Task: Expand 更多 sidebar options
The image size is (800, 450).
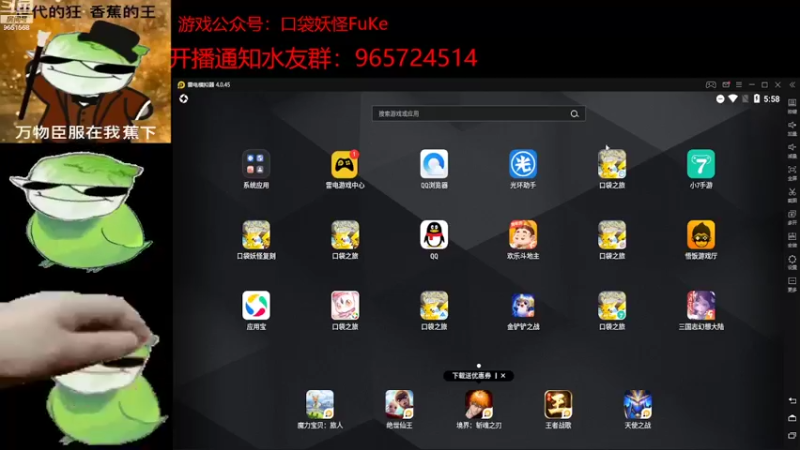Action: pos(792,284)
